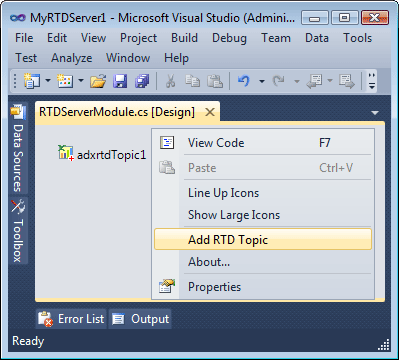Viewport: 399px width, 360px height.
Task: Open the Test menu
Action: pos(26,58)
